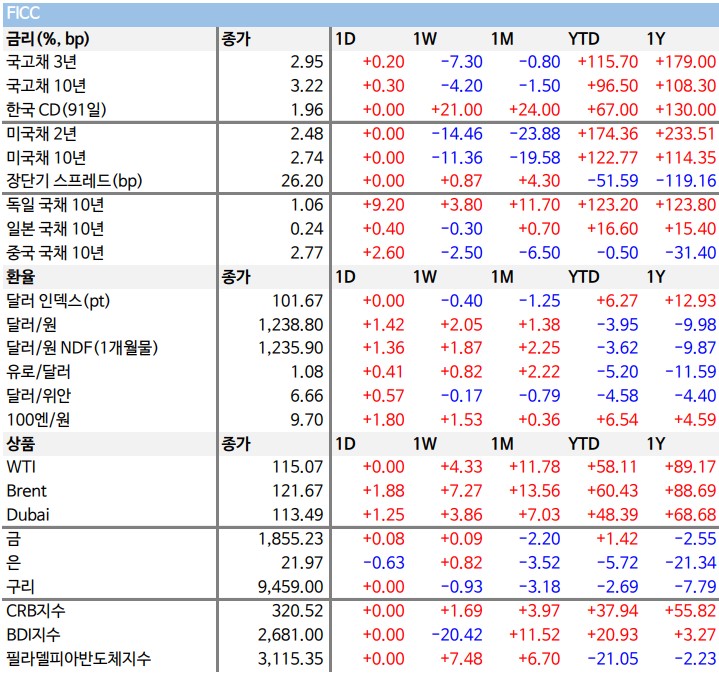Click the 달러/위안 row label
Viewport: 719px width, 681px height.
[x=38, y=395]
